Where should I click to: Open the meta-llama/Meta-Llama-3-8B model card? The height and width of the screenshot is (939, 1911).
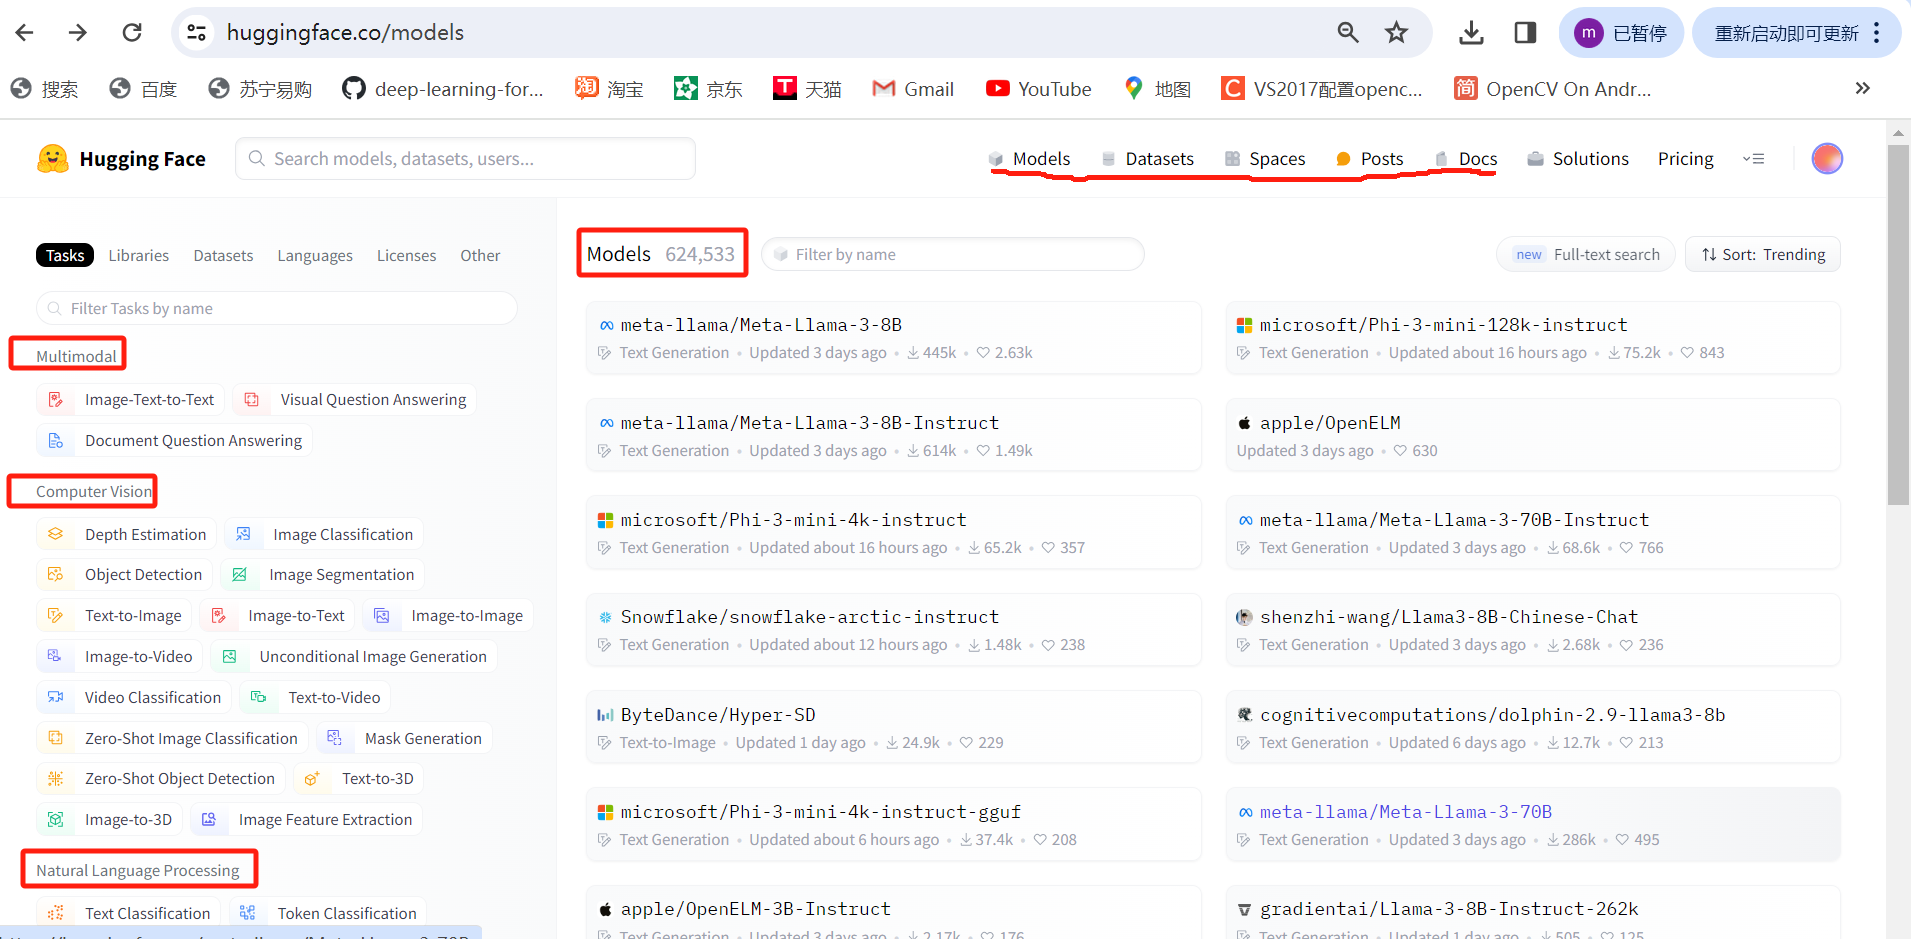[x=894, y=338]
